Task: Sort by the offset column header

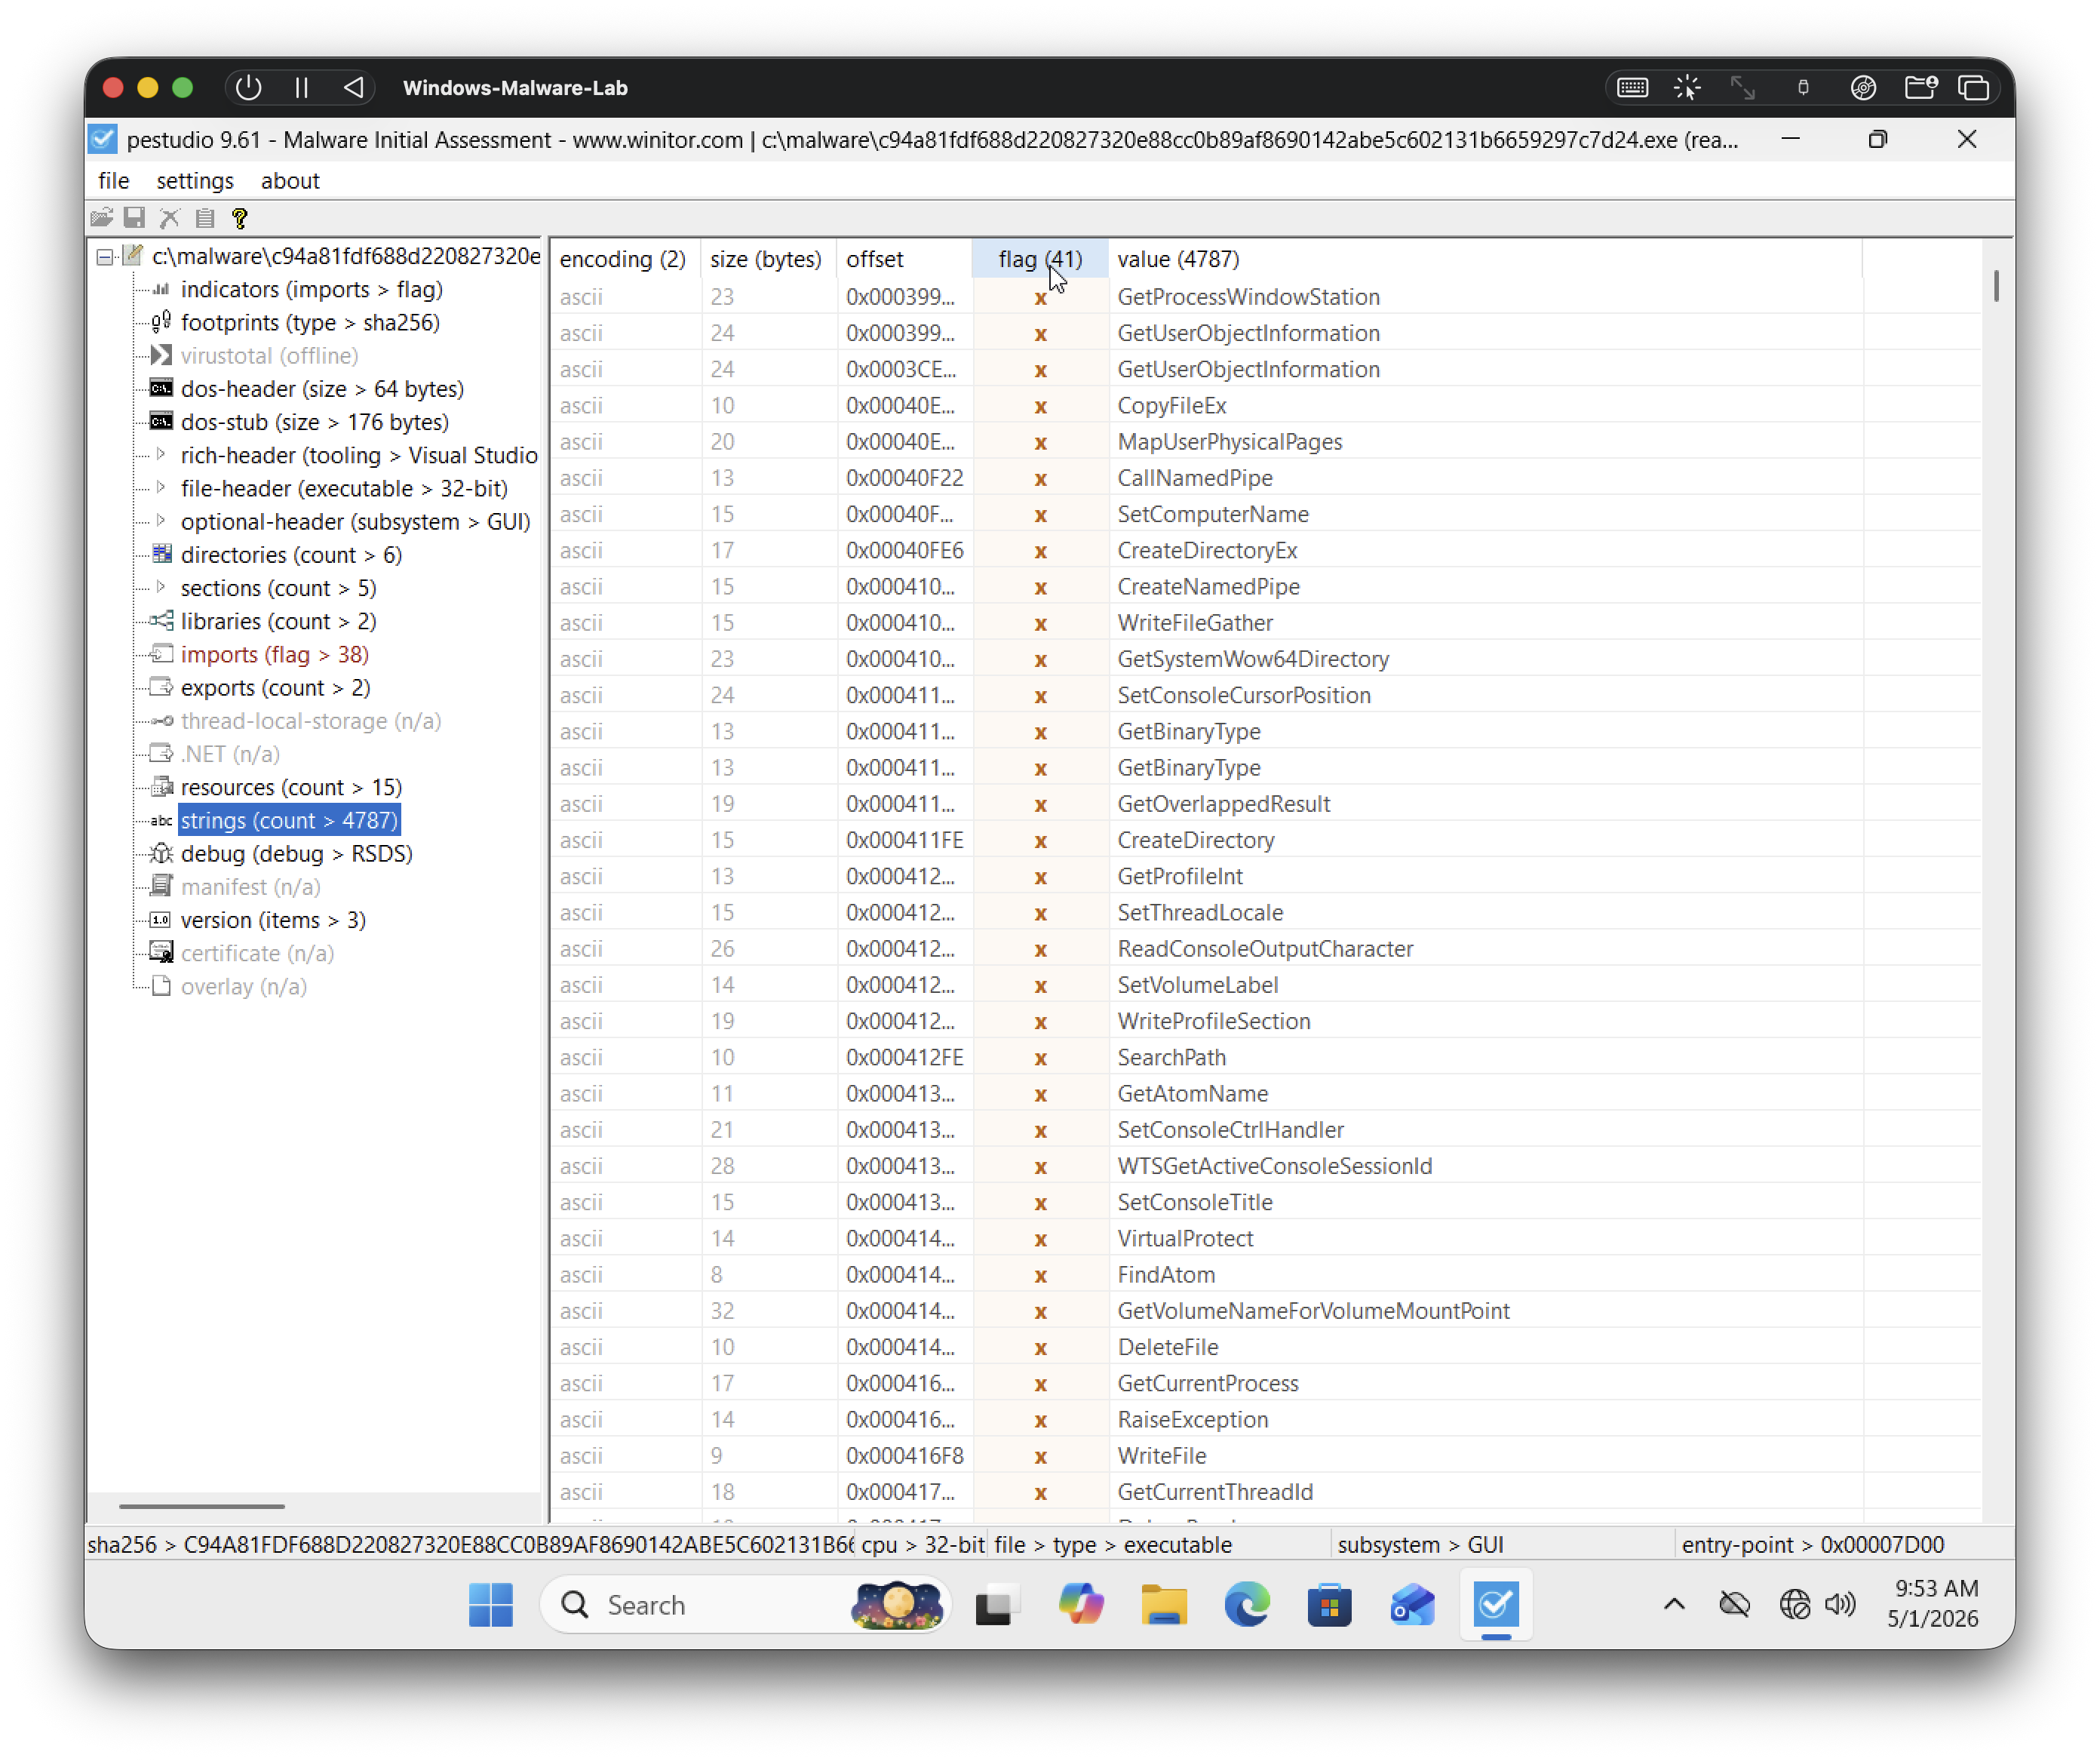Action: pos(904,259)
